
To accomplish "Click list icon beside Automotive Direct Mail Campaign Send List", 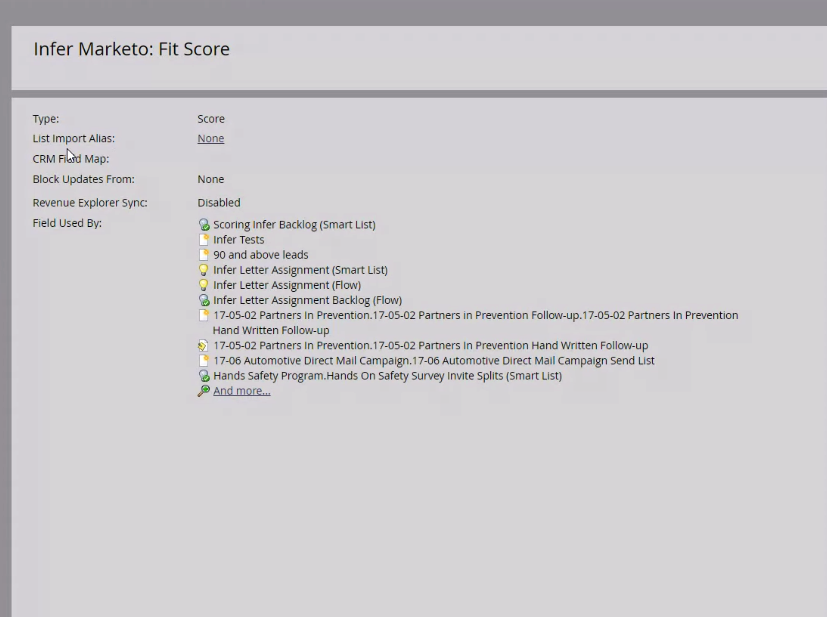I will point(204,361).
